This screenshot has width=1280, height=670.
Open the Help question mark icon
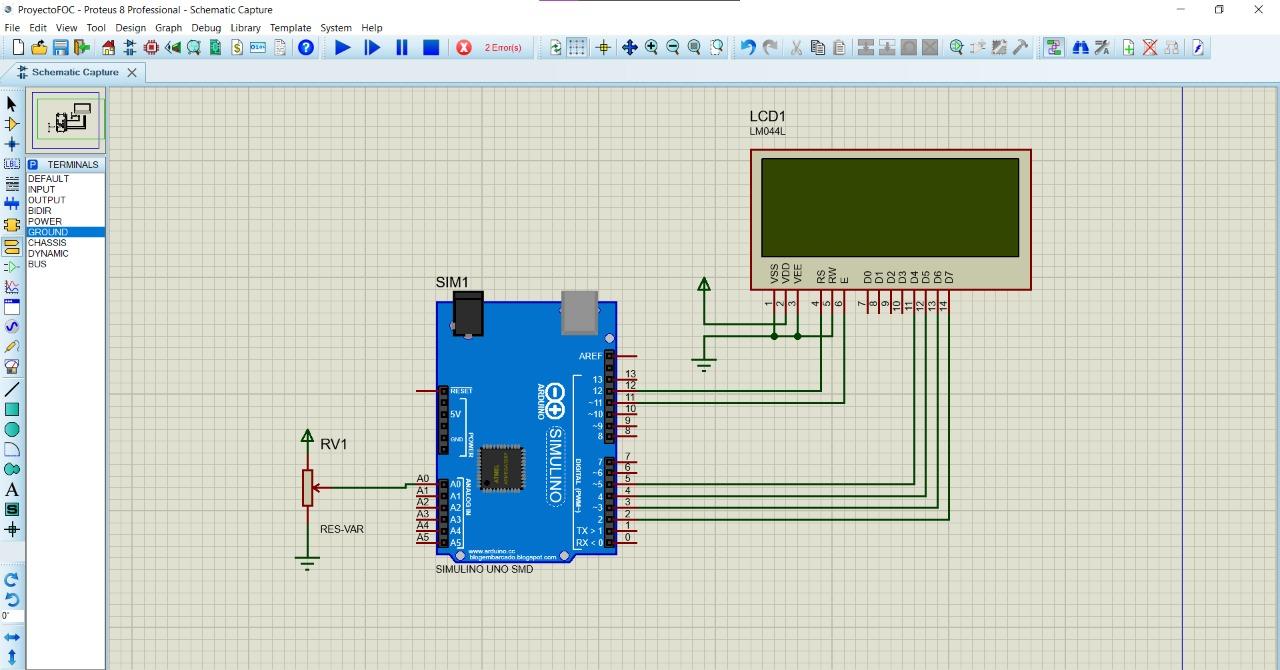coord(306,47)
